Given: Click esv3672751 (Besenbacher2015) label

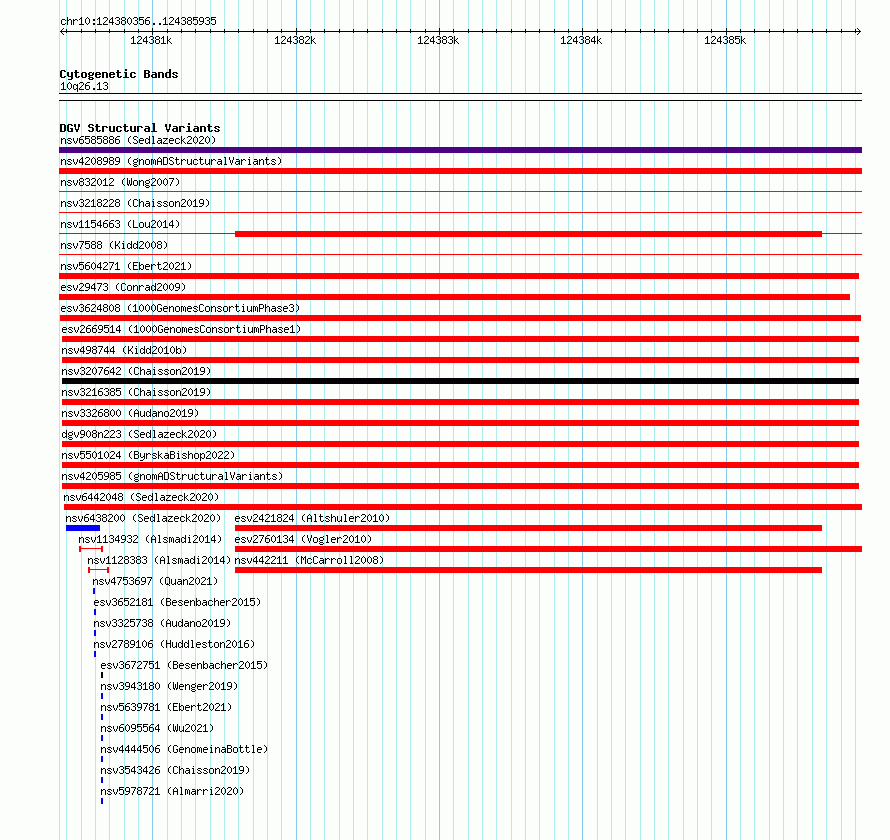Looking at the screenshot, I should coord(184,665).
